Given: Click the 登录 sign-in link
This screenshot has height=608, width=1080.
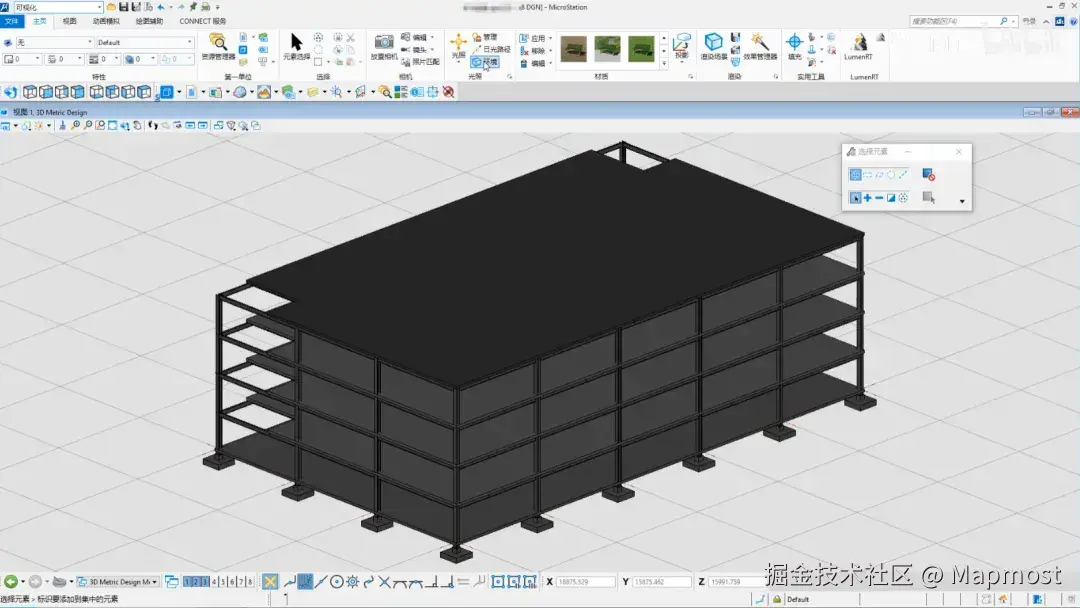Looking at the screenshot, I should coord(1029,21).
